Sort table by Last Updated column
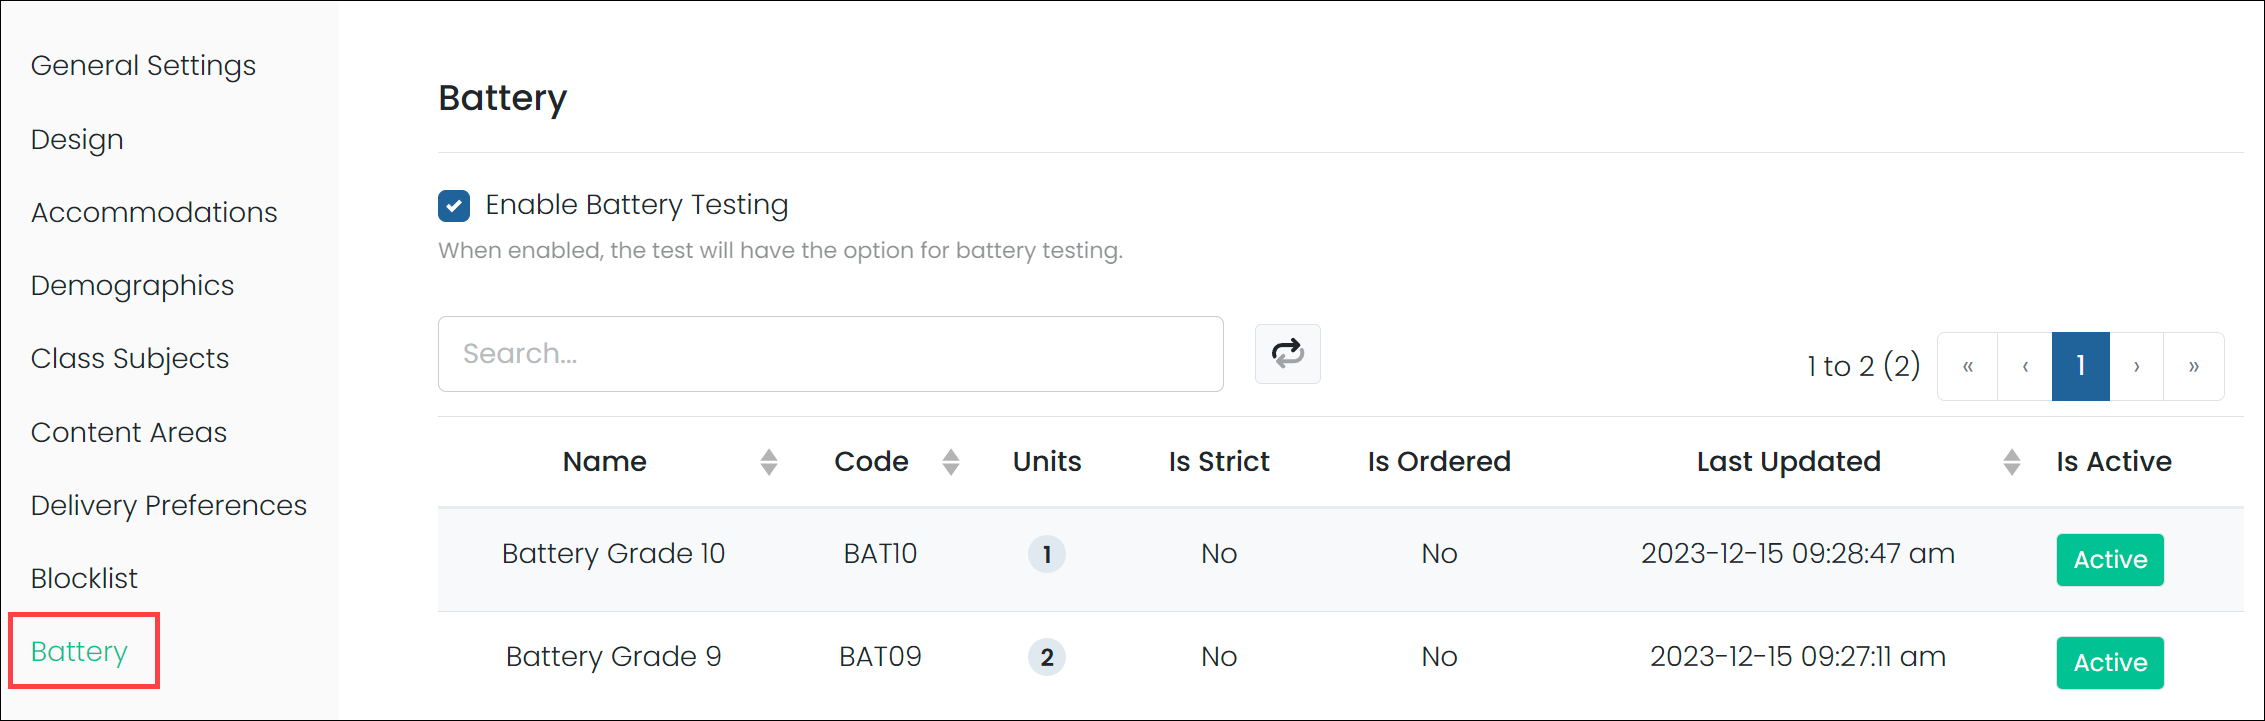Image resolution: width=2265 pixels, height=721 pixels. (2011, 462)
